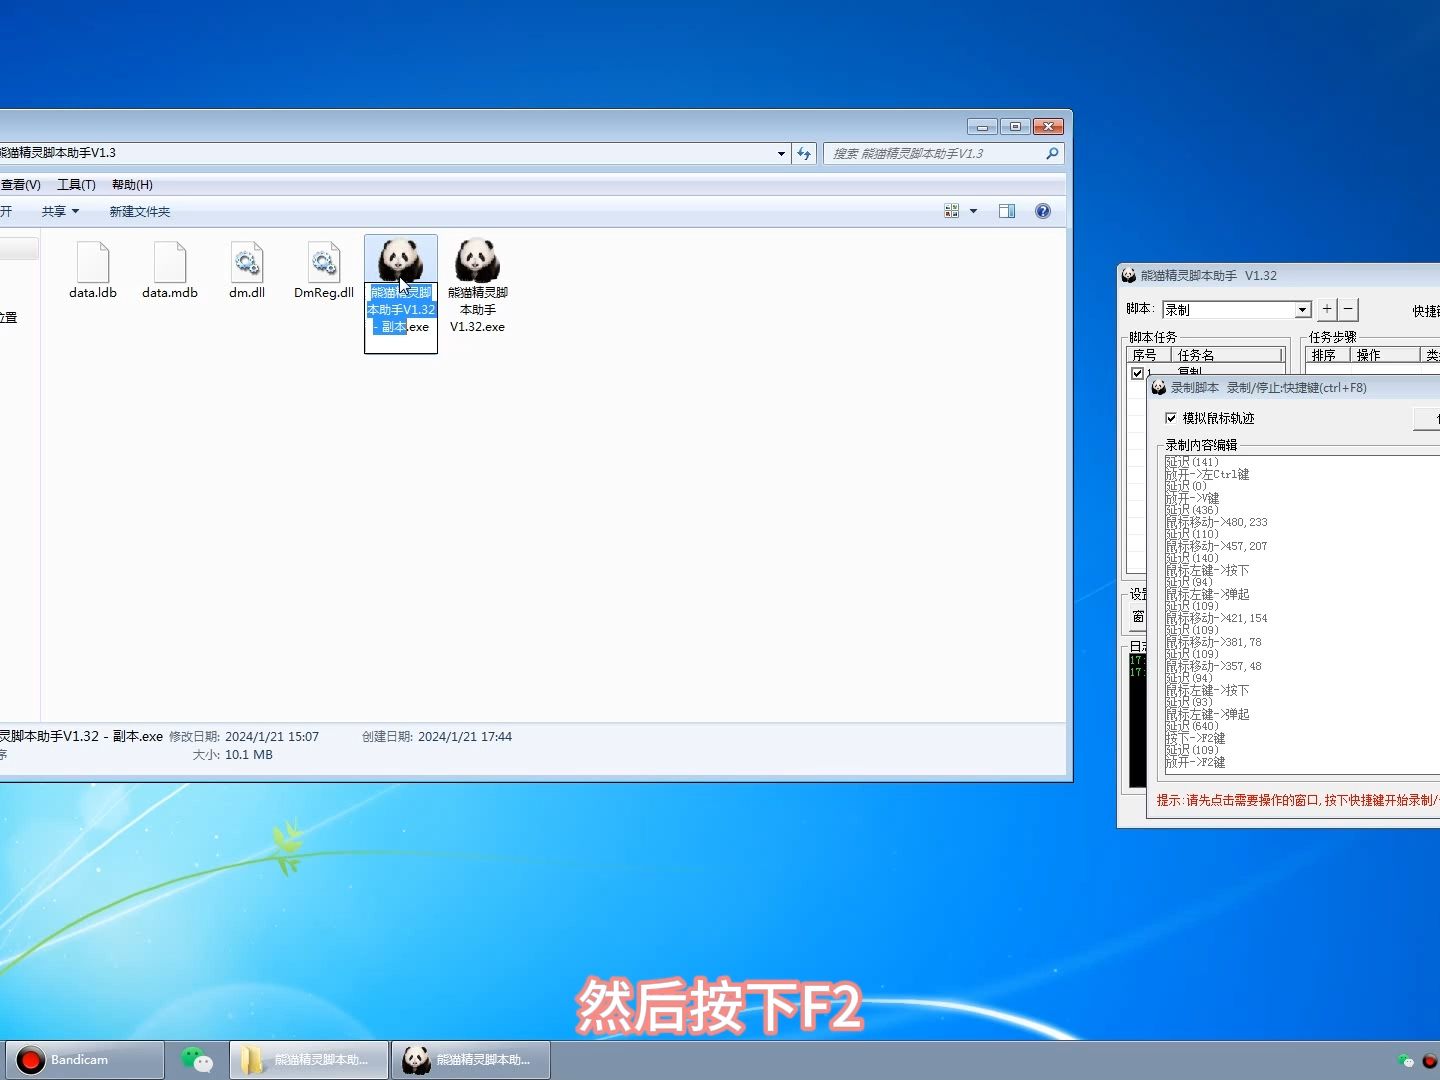Select the data.mdb file icon
This screenshot has height=1080, width=1440.
(x=170, y=262)
